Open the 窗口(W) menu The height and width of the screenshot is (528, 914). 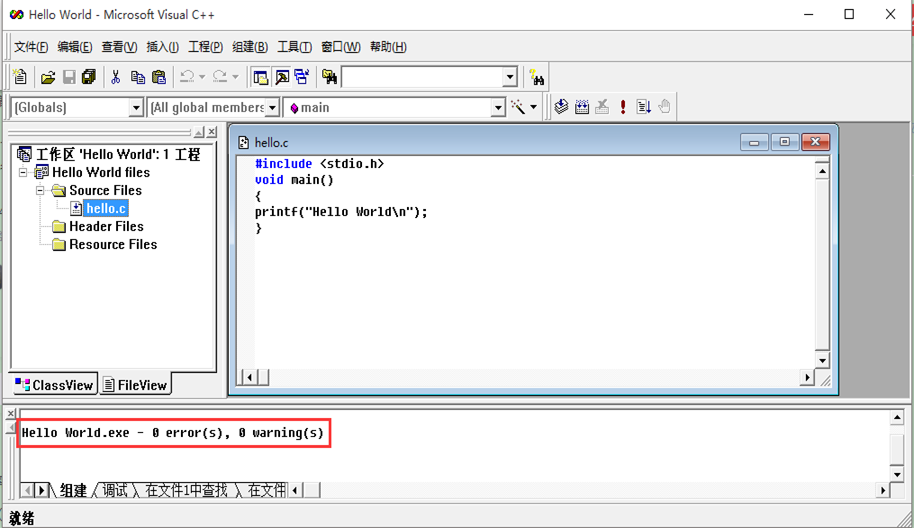(x=340, y=47)
